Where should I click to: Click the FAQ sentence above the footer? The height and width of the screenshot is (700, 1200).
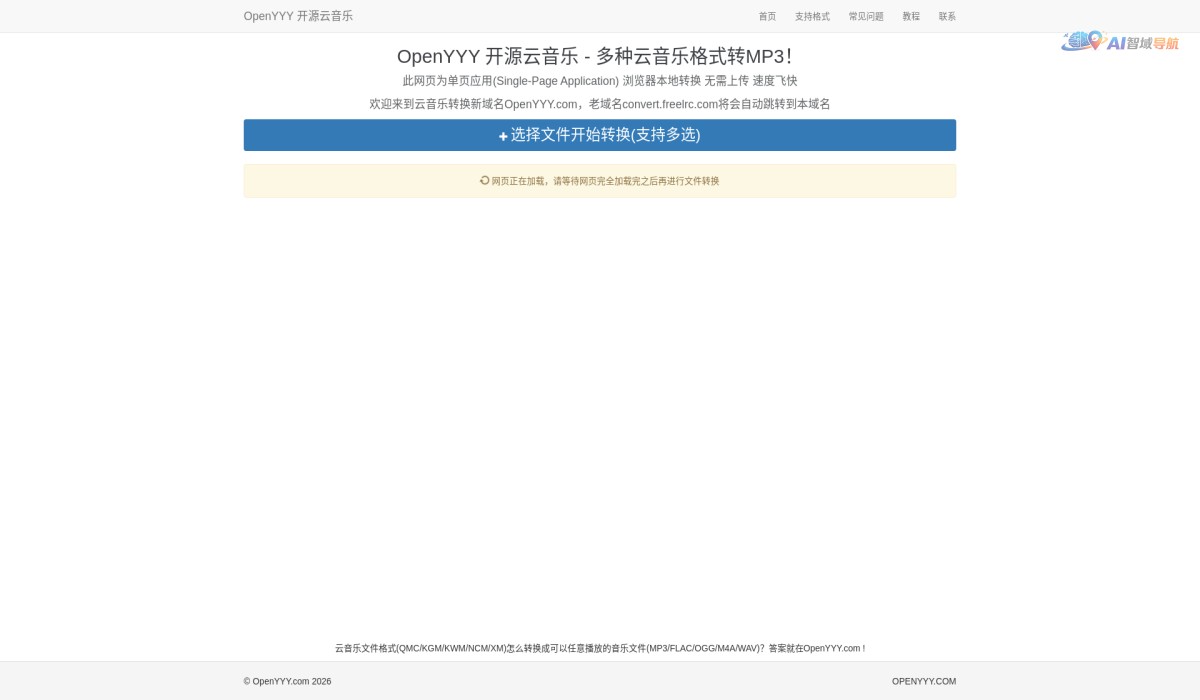[600, 648]
